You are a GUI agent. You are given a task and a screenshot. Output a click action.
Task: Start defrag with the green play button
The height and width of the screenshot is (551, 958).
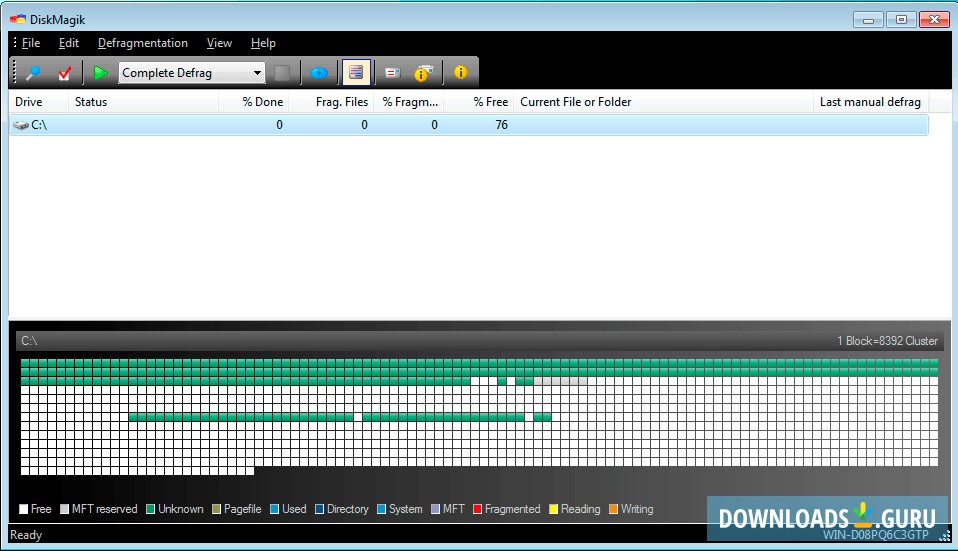tap(100, 73)
